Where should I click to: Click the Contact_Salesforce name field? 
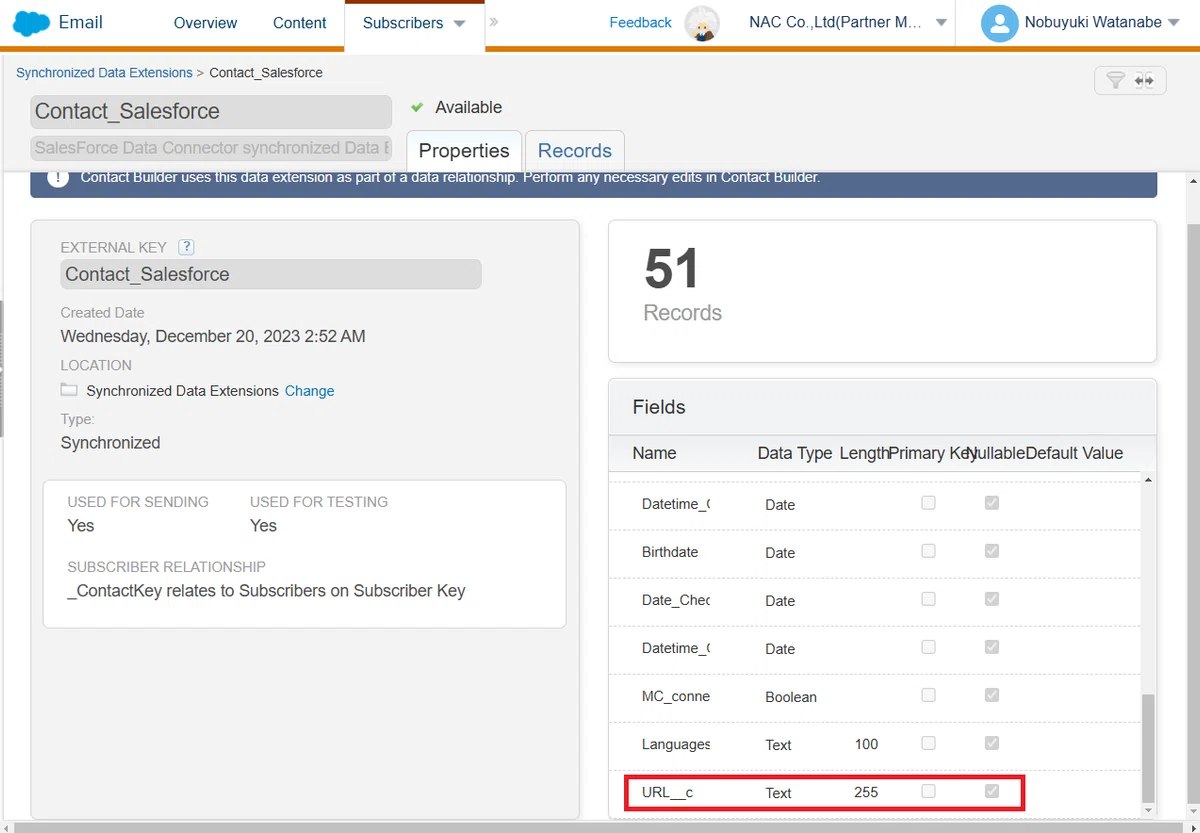coord(211,111)
